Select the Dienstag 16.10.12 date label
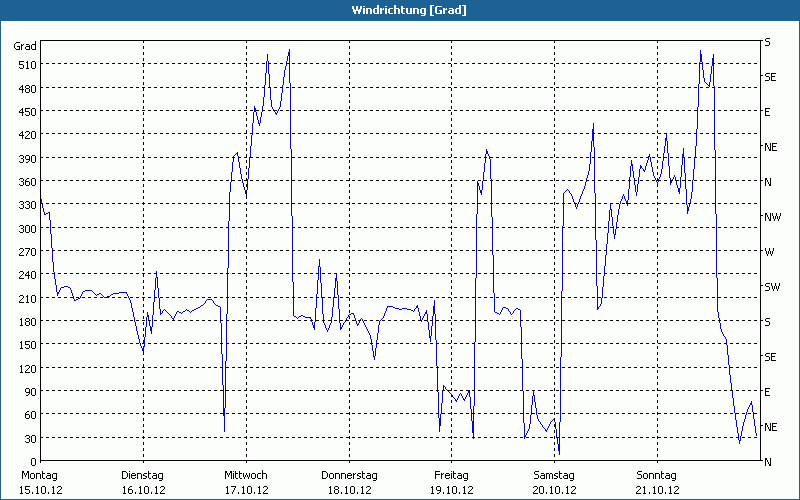The width and height of the screenshot is (800, 500). 142,482
